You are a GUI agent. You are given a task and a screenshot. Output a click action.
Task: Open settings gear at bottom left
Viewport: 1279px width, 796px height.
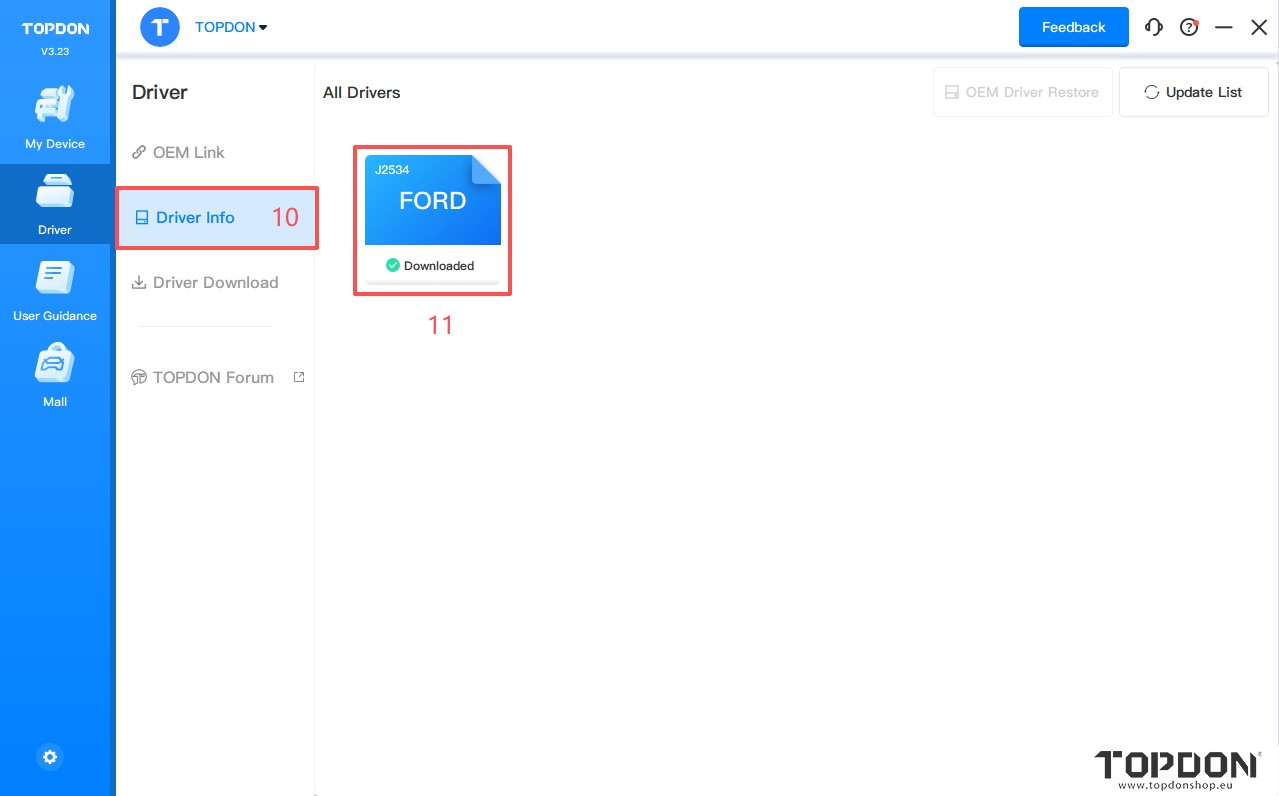[50, 757]
